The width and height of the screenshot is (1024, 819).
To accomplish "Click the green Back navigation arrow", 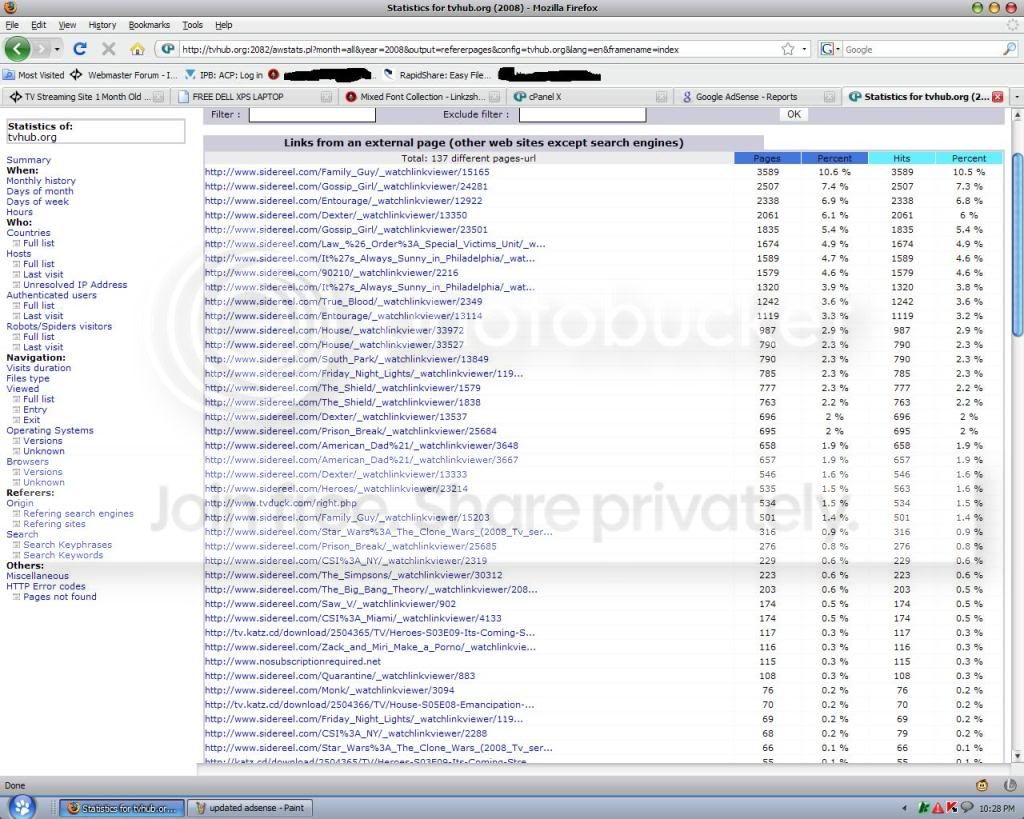I will tap(17, 49).
